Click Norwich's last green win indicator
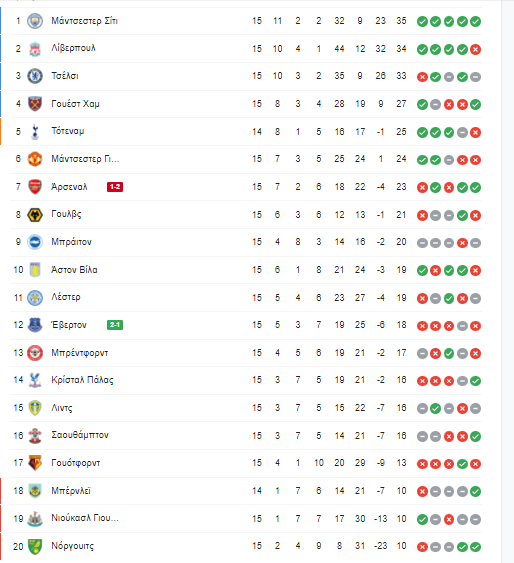This screenshot has height=563, width=514. coord(476,547)
